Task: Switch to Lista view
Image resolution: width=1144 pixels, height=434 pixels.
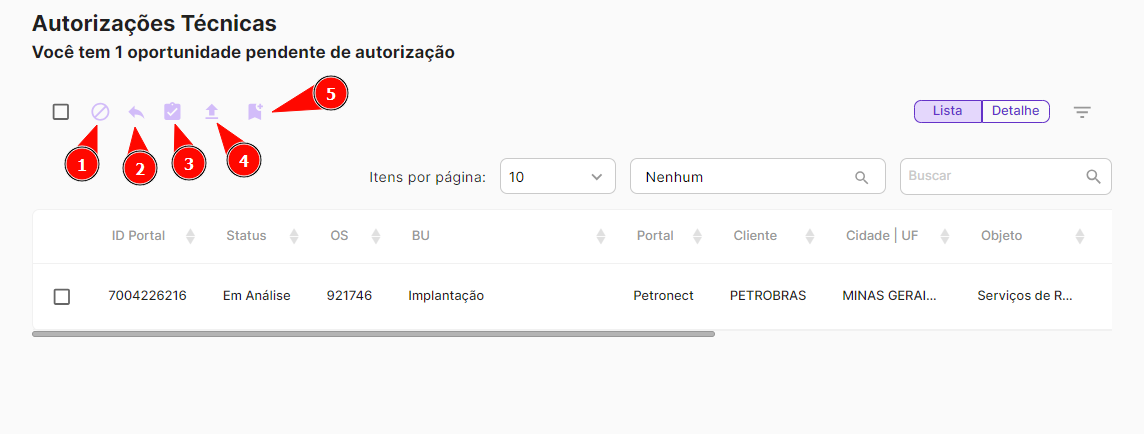Action: pyautogui.click(x=947, y=111)
